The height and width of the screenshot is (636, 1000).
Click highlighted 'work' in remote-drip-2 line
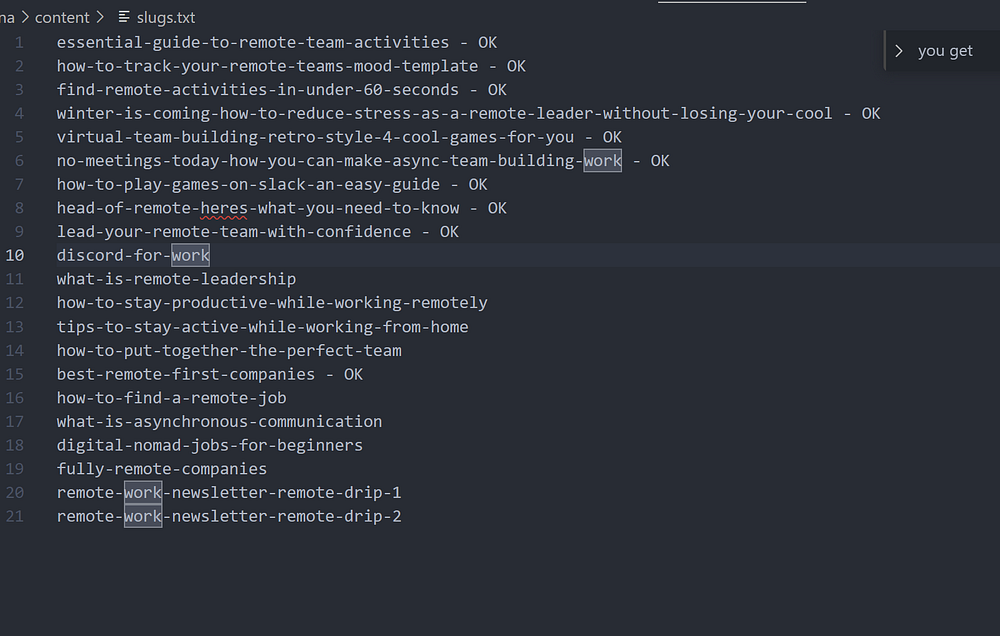[143, 516]
